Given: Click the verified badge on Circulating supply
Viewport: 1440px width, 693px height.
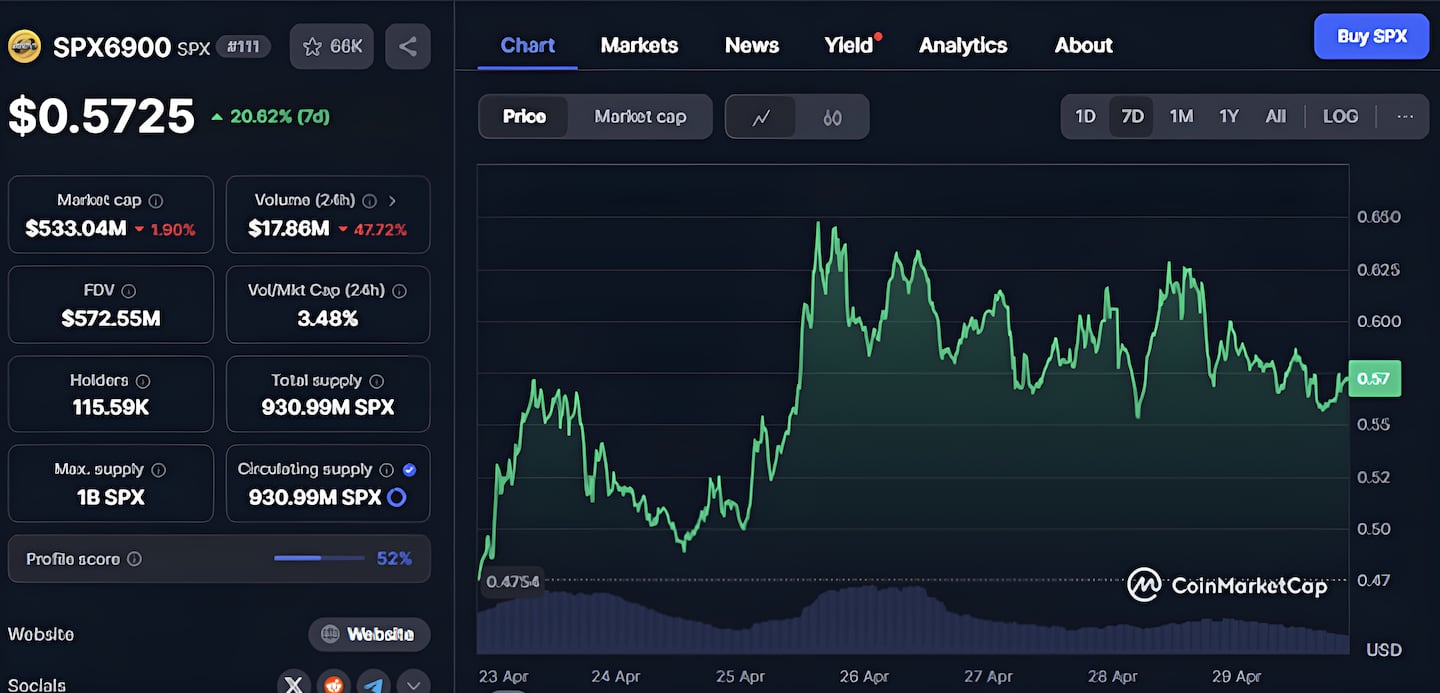Looking at the screenshot, I should 409,470.
